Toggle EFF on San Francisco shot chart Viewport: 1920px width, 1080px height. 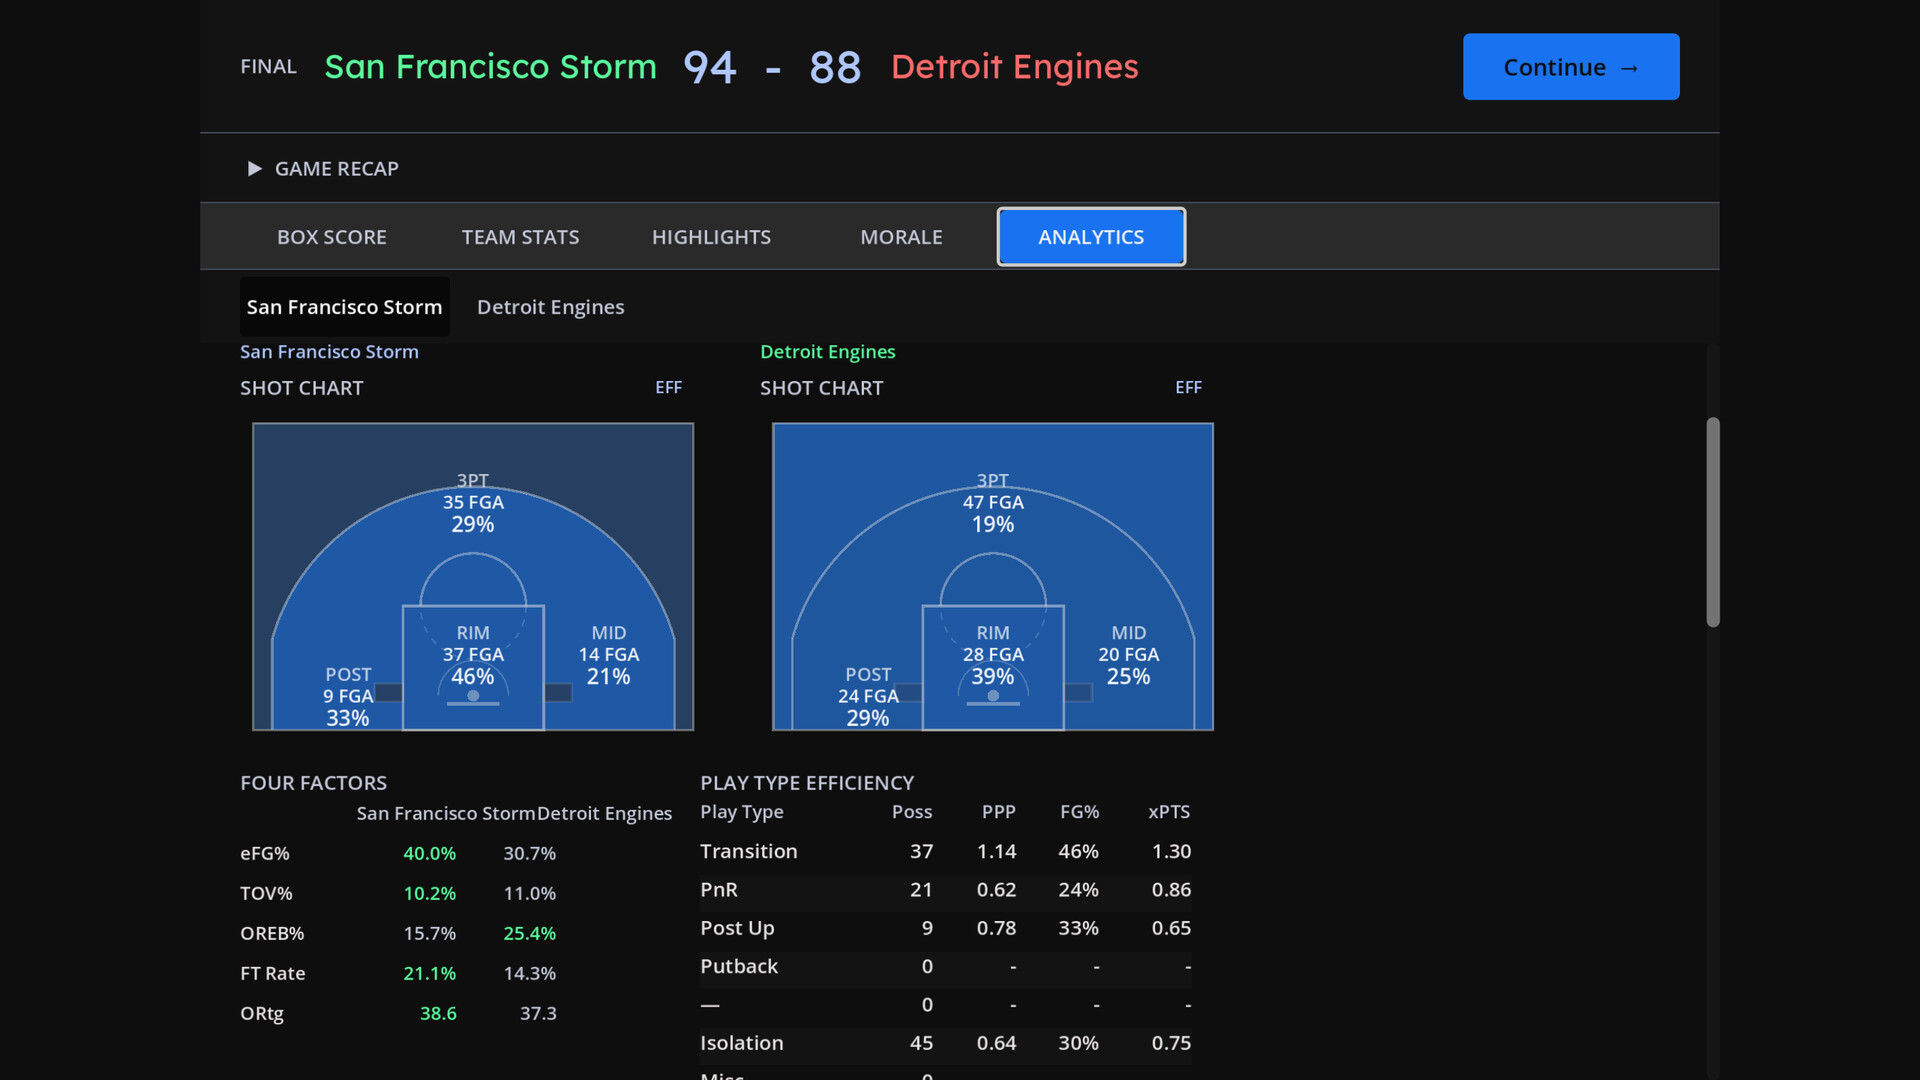(668, 388)
